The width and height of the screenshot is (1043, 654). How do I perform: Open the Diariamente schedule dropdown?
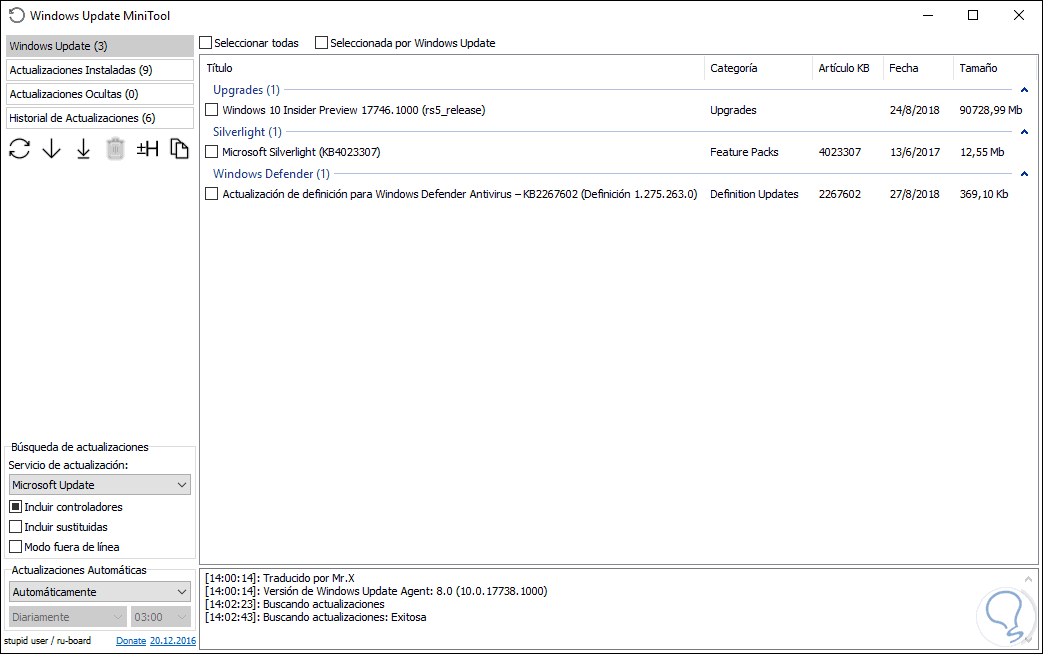point(68,617)
